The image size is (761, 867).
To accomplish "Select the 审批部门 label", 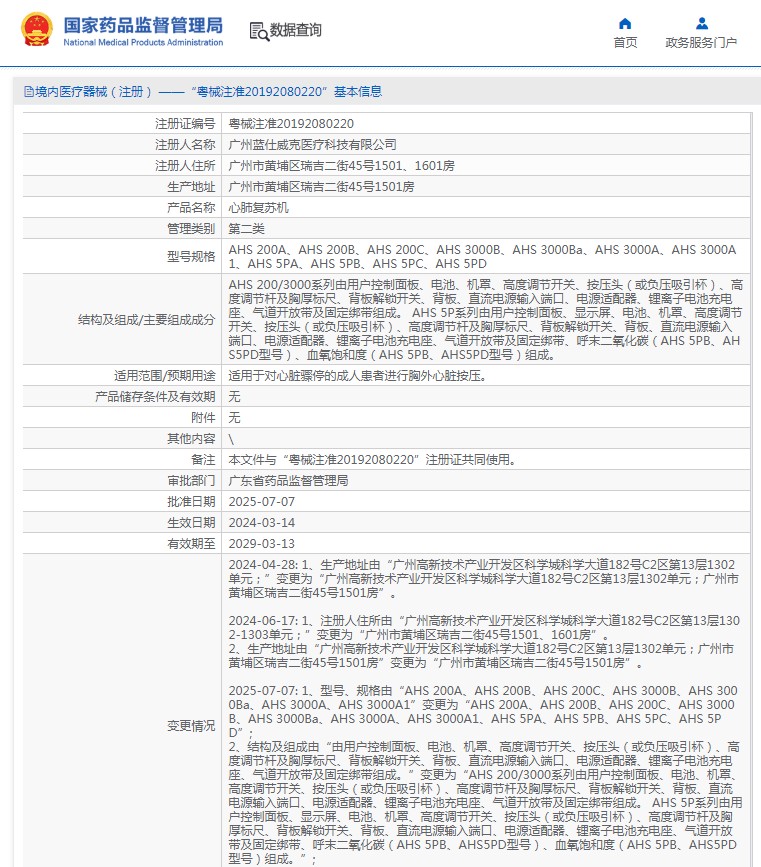I will pyautogui.click(x=191, y=481).
